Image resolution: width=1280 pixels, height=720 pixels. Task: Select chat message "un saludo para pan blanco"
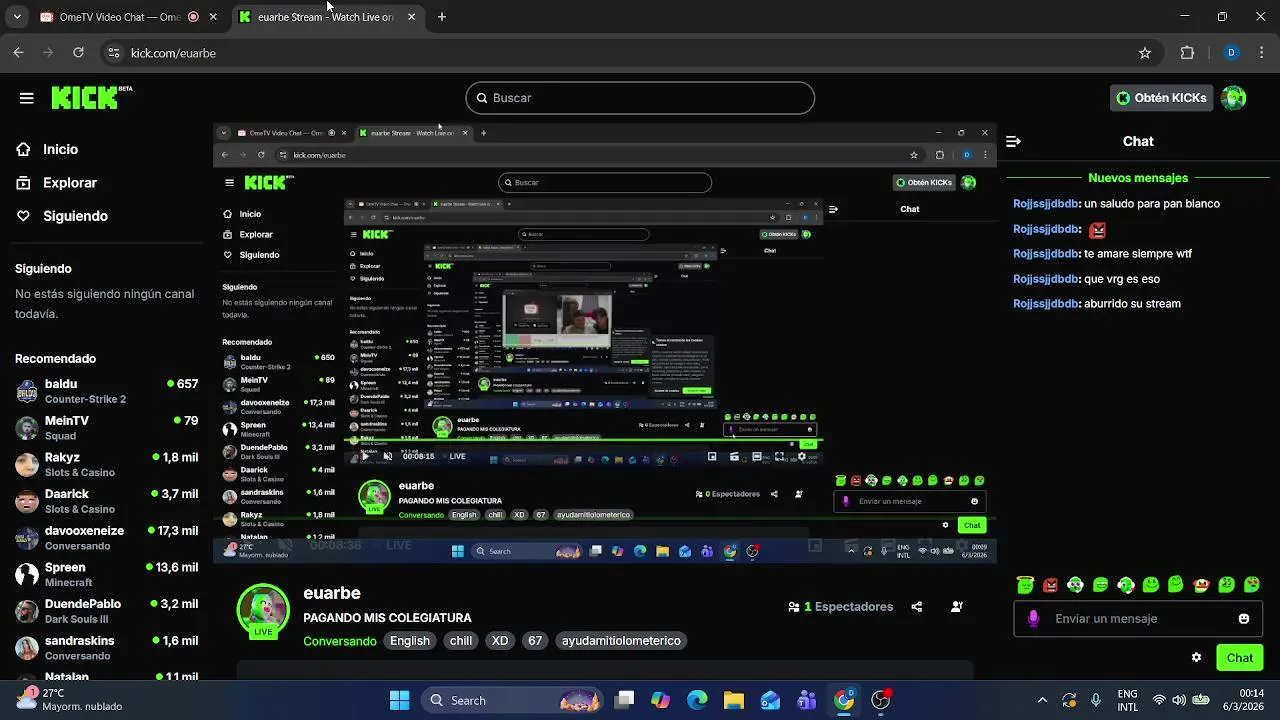point(1152,204)
